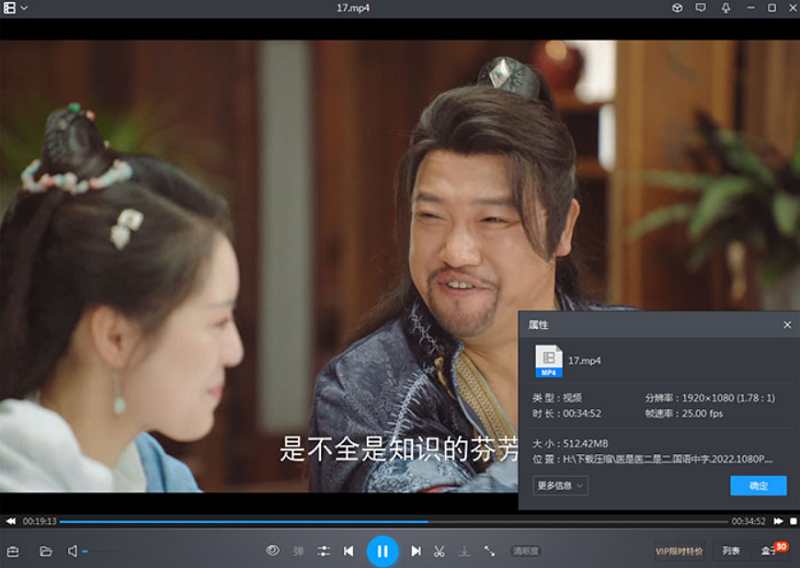800x568 pixels.
Task: Pause the video with the blue button
Action: 382,551
